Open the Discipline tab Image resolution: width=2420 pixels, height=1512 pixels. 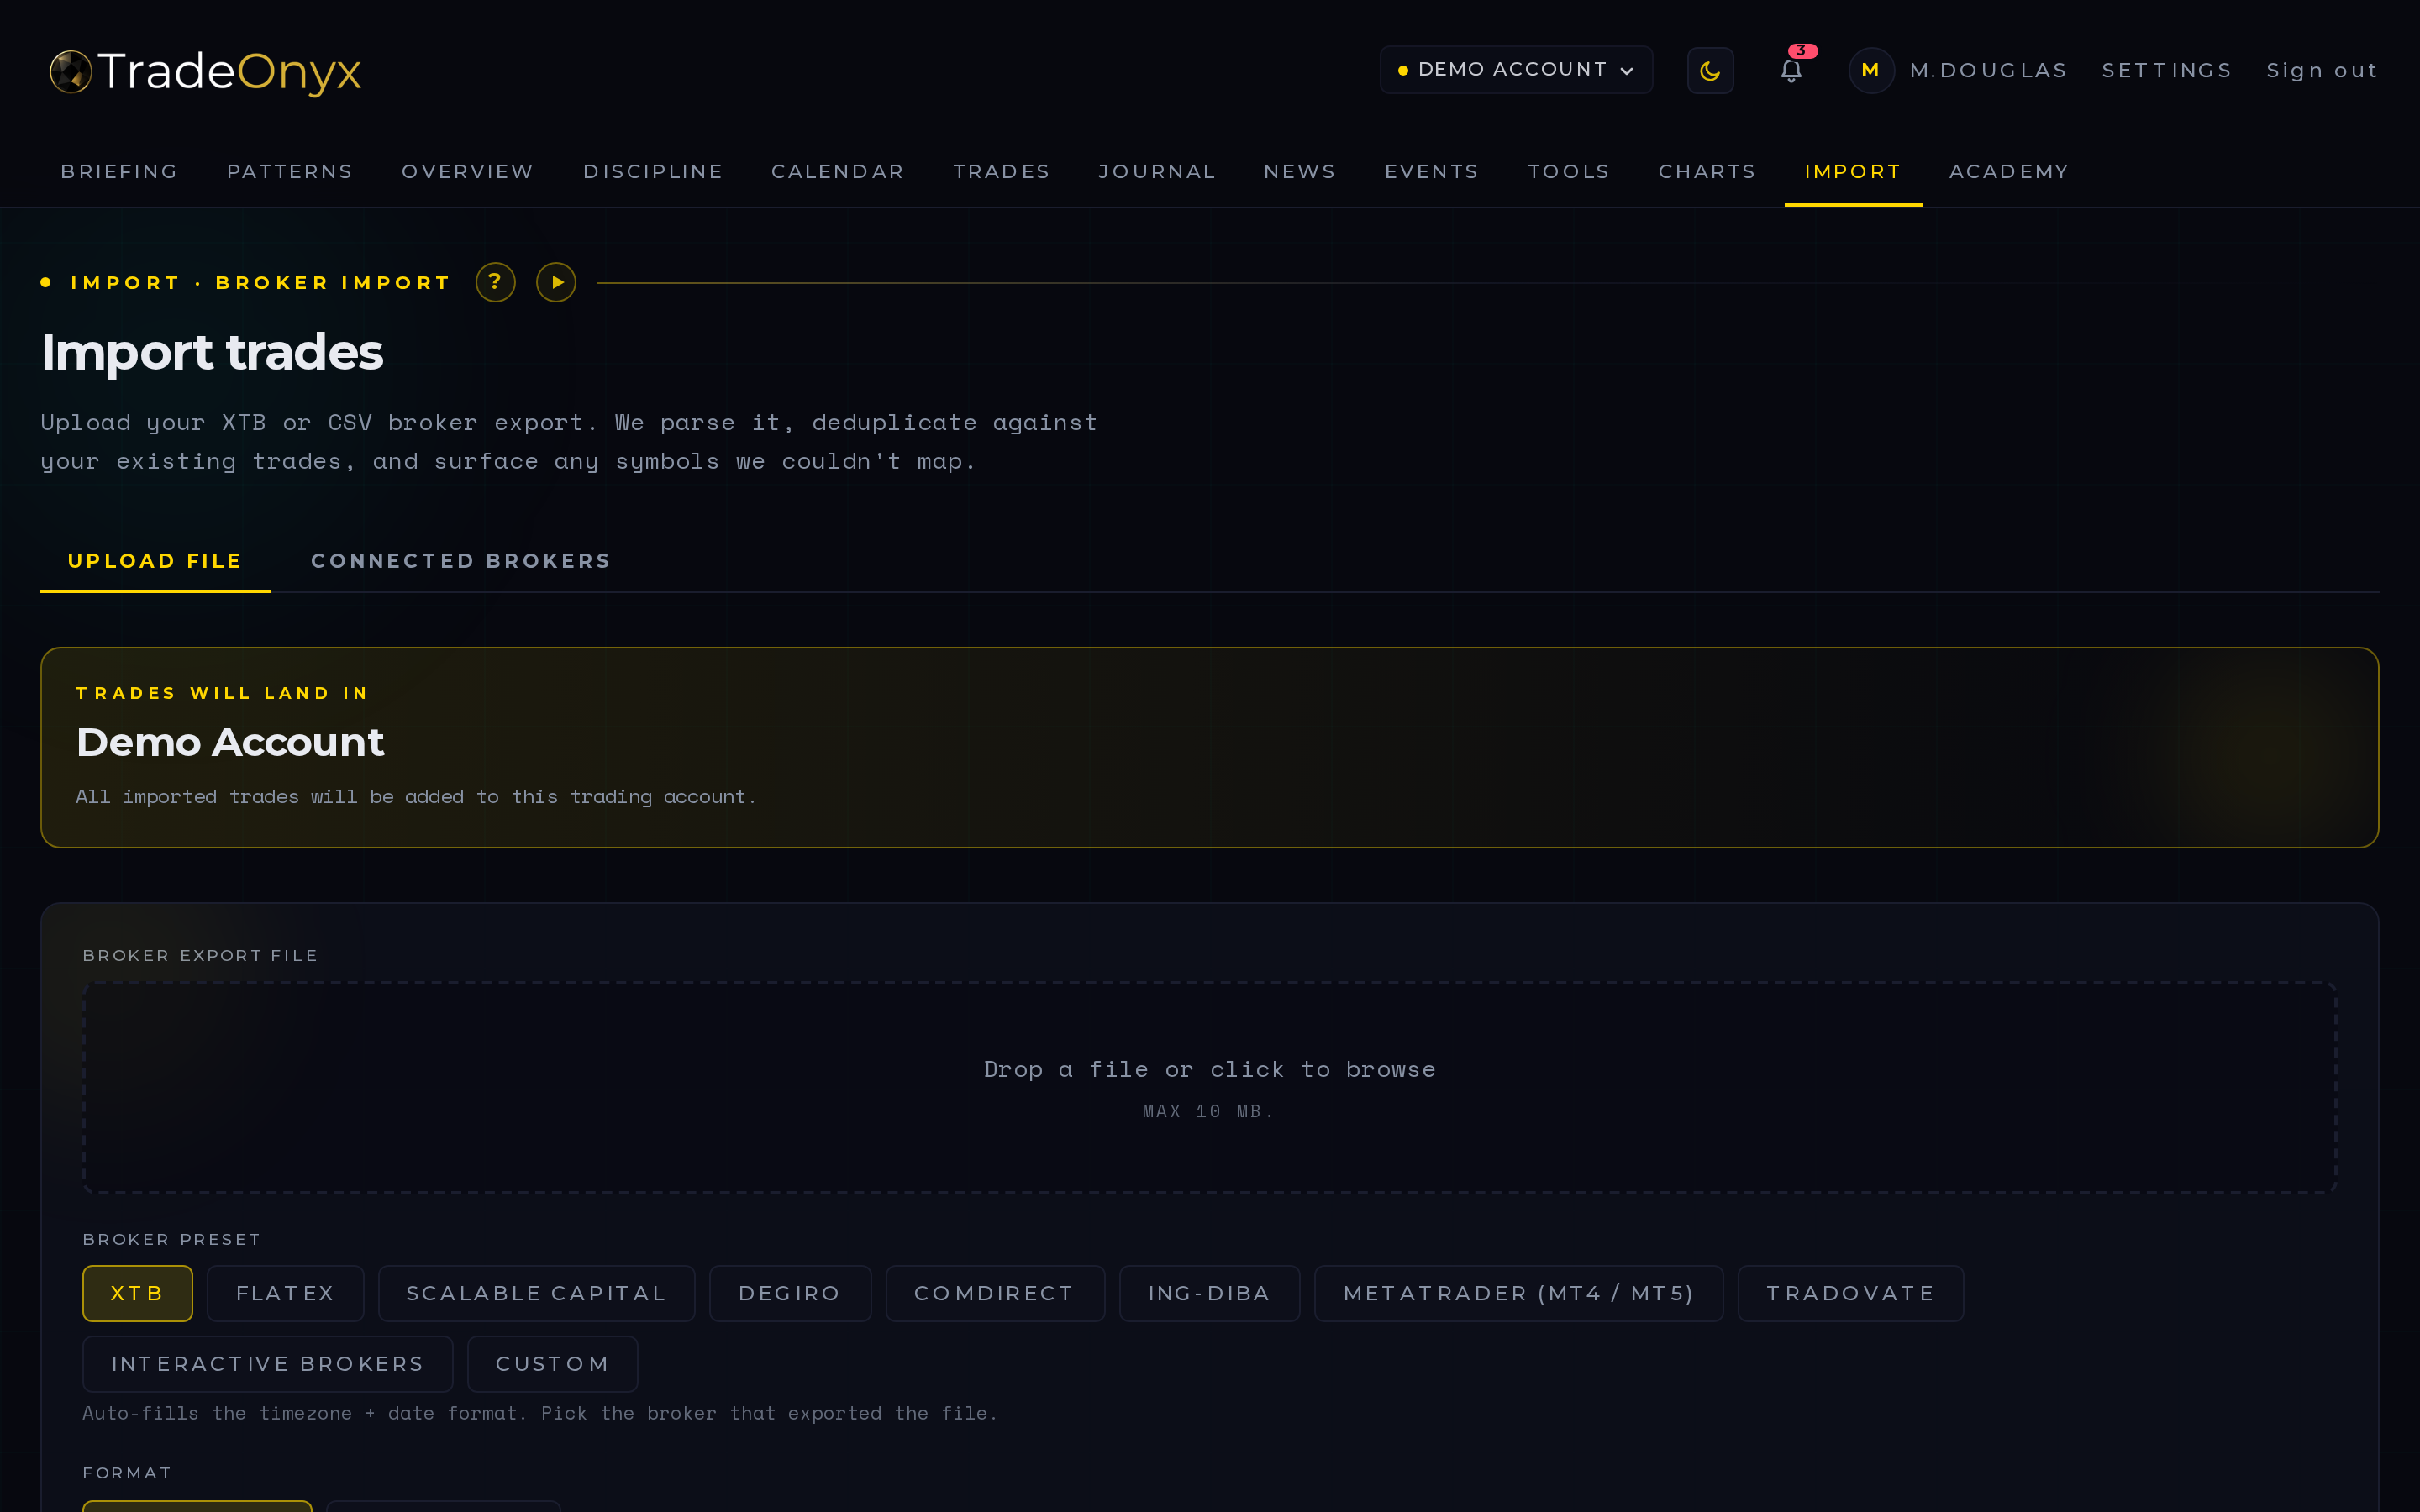653,172
